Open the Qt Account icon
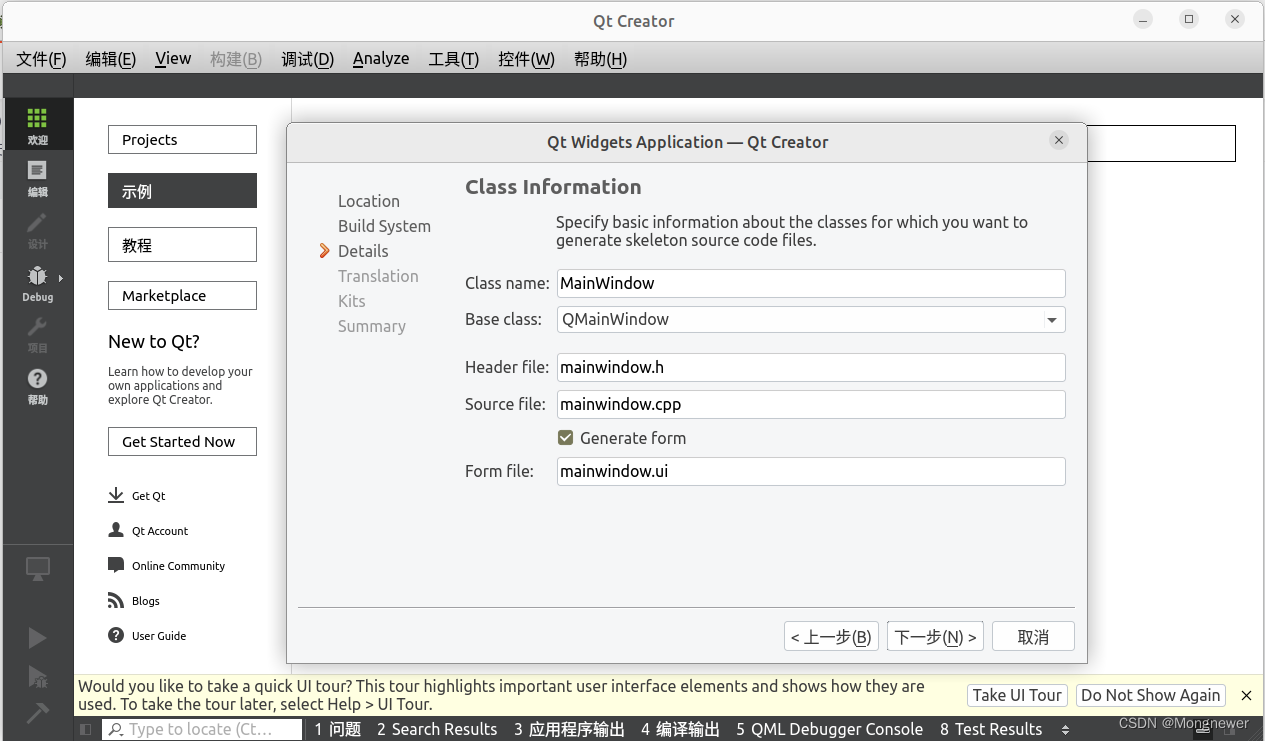This screenshot has height=741, width=1265. [x=115, y=530]
